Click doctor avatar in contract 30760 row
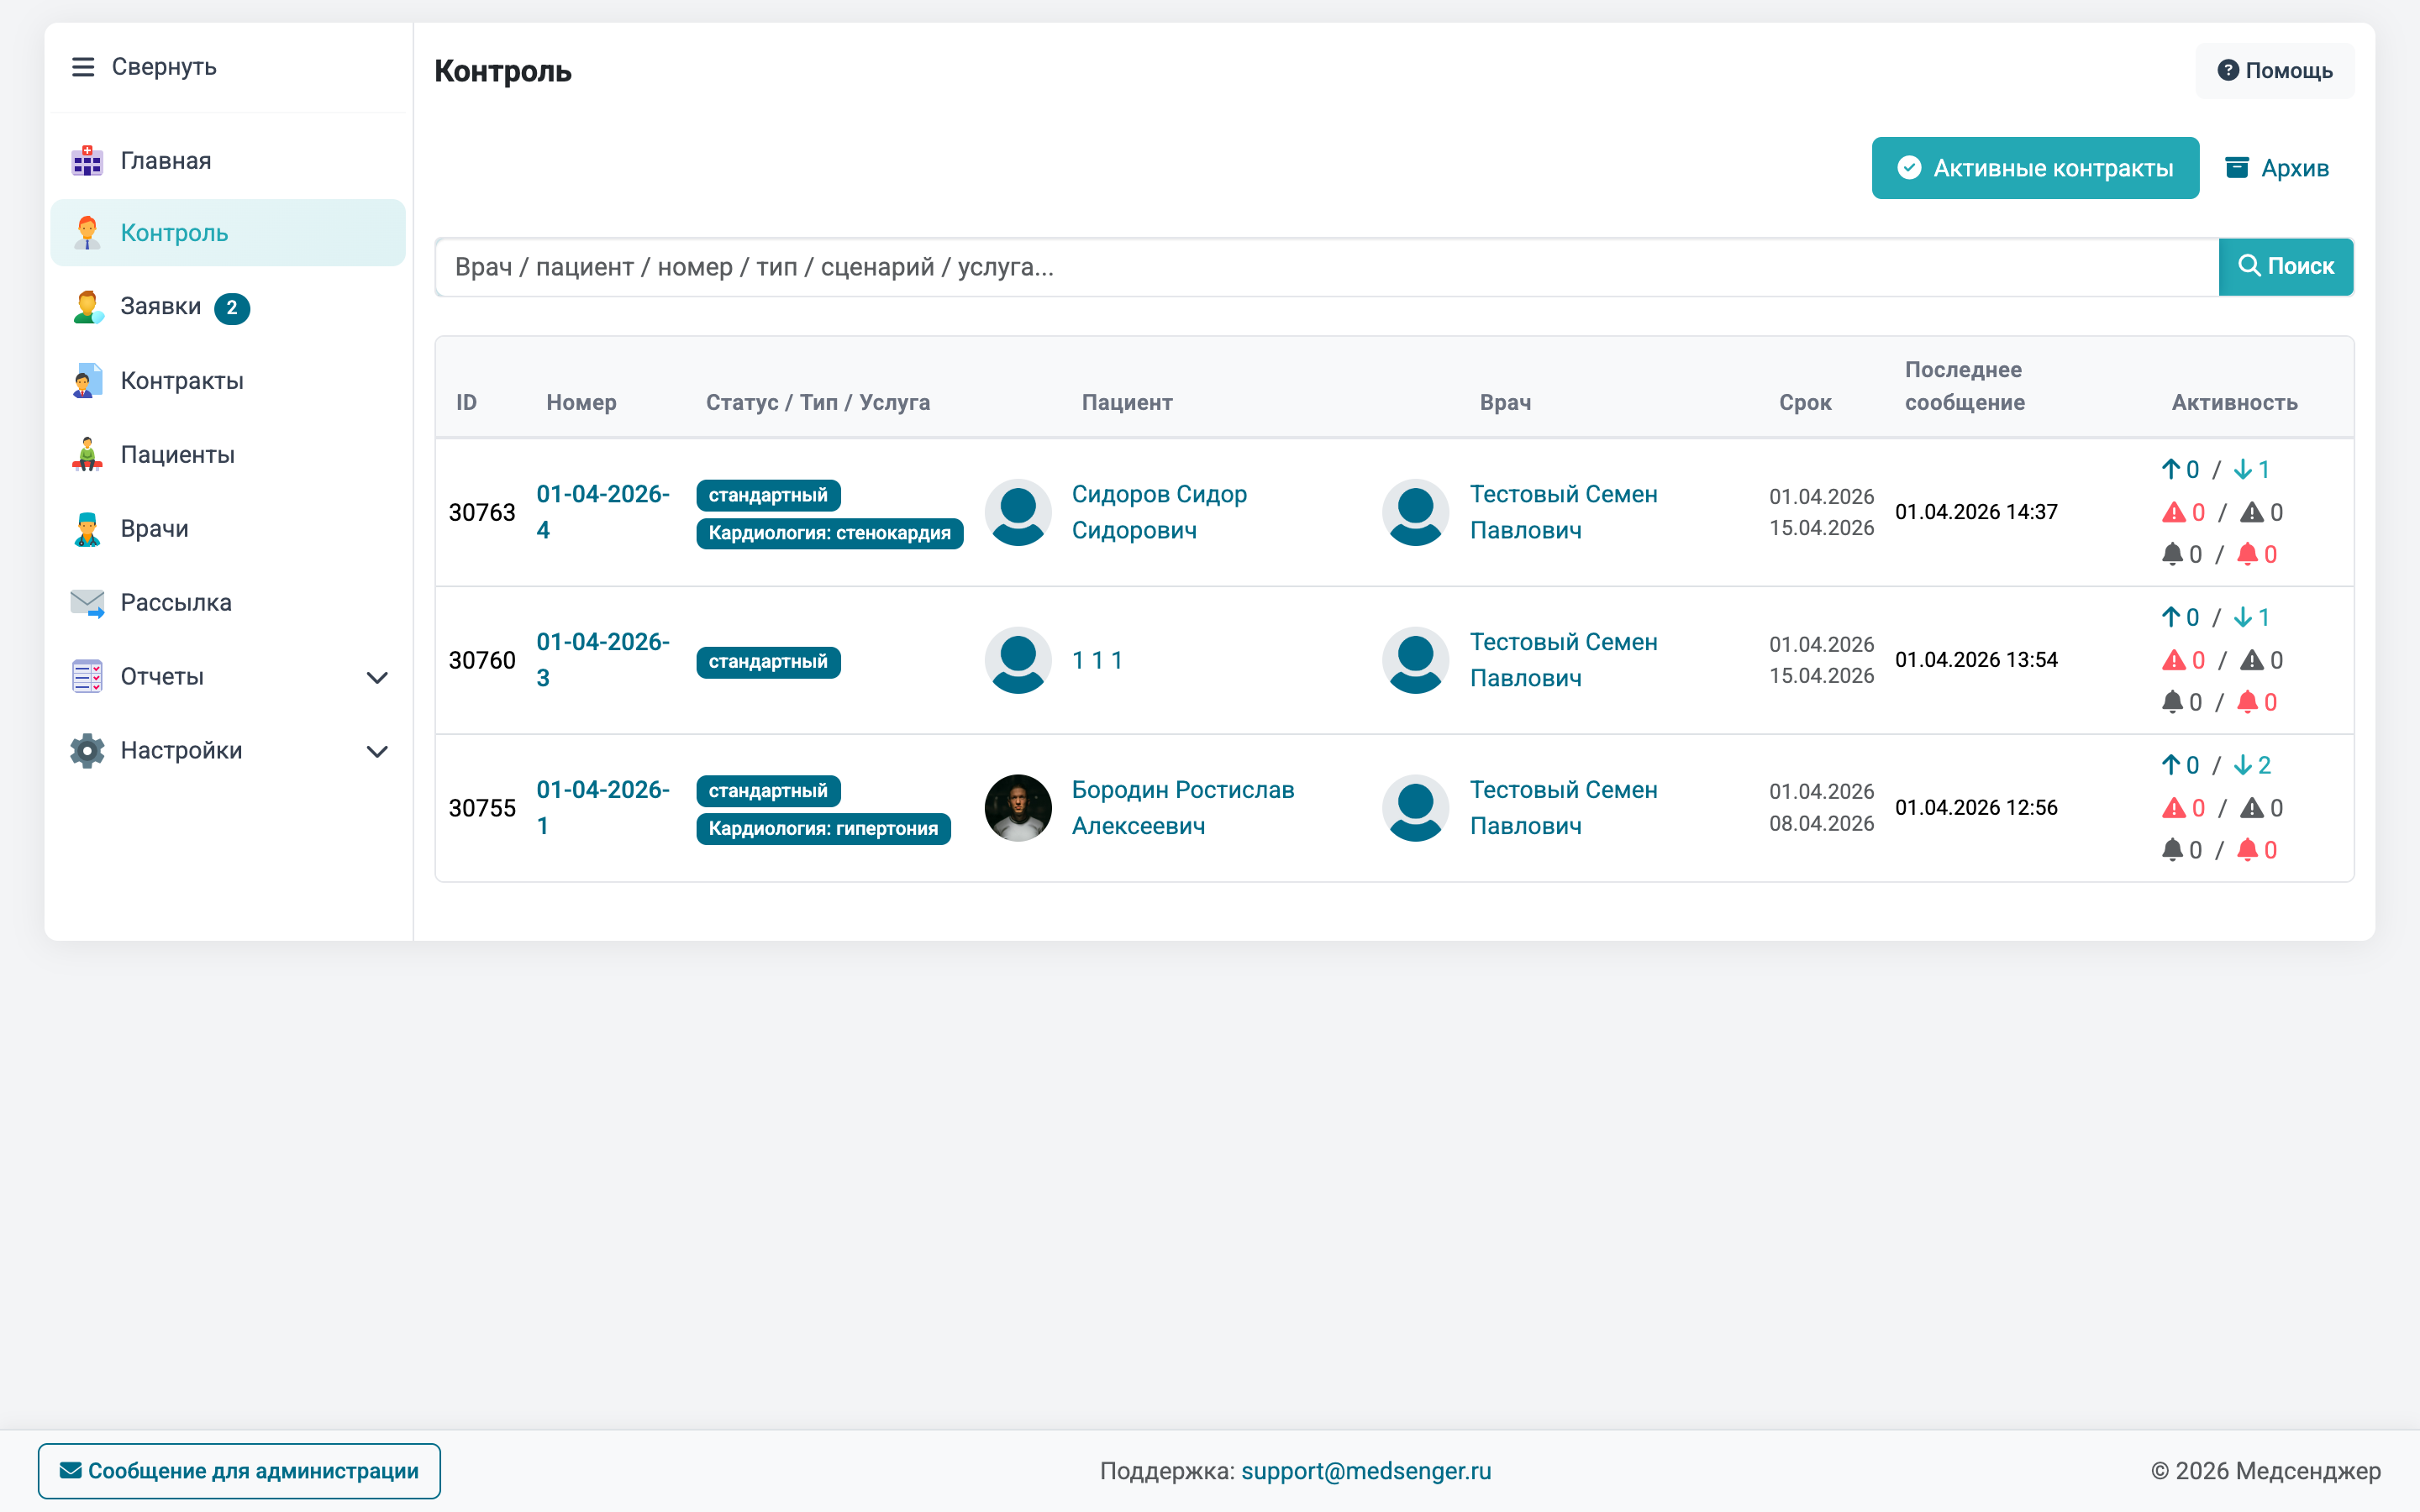This screenshot has width=2420, height=1512. 1416,660
